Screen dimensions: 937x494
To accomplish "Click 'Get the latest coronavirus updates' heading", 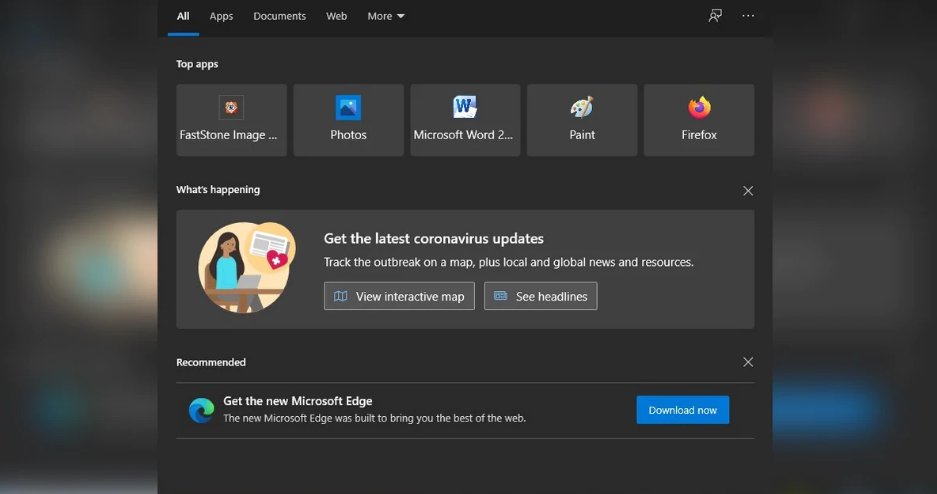I will pos(434,238).
